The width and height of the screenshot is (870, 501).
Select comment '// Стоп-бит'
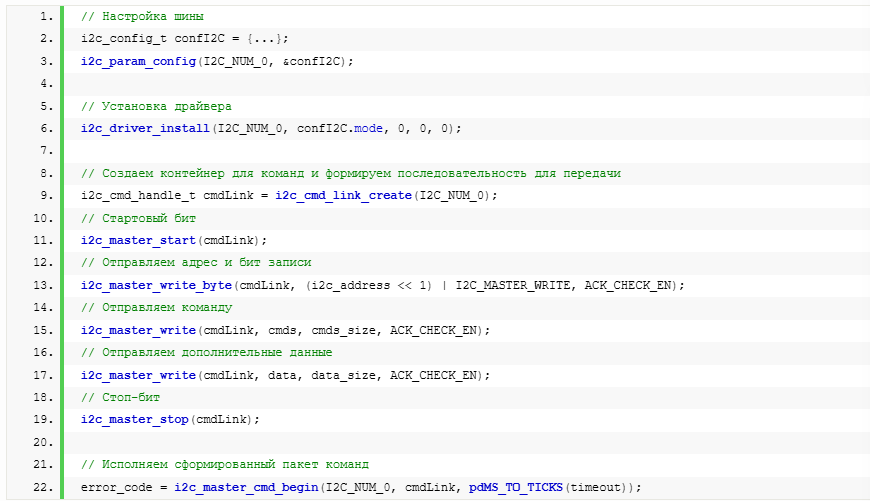[120, 398]
